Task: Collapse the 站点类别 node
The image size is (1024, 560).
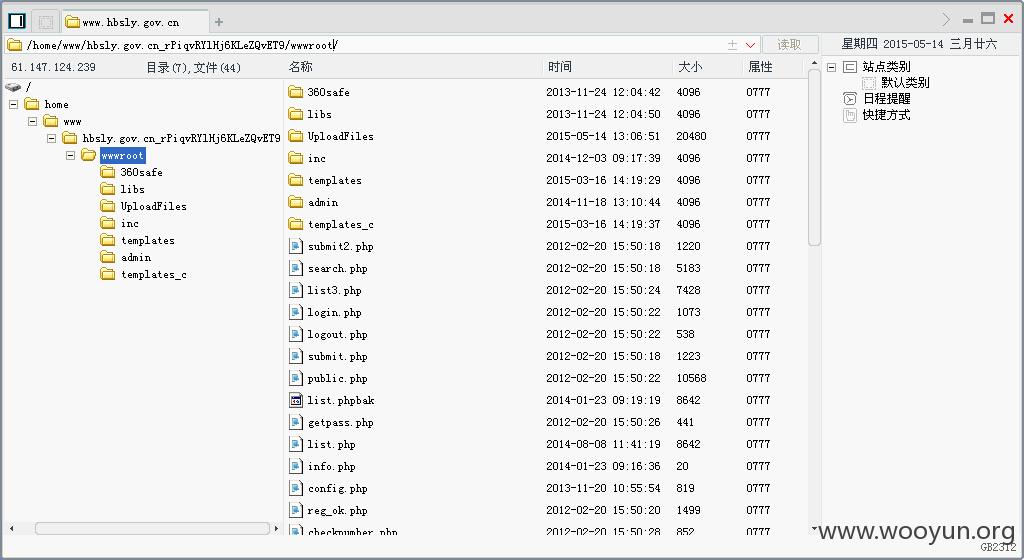Action: pyautogui.click(x=831, y=67)
